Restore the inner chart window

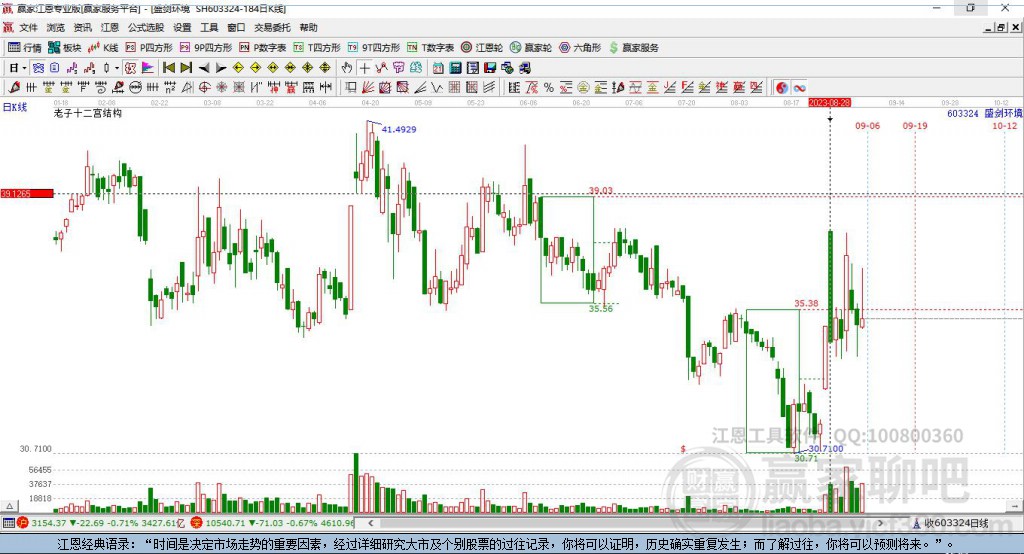click(1002, 27)
